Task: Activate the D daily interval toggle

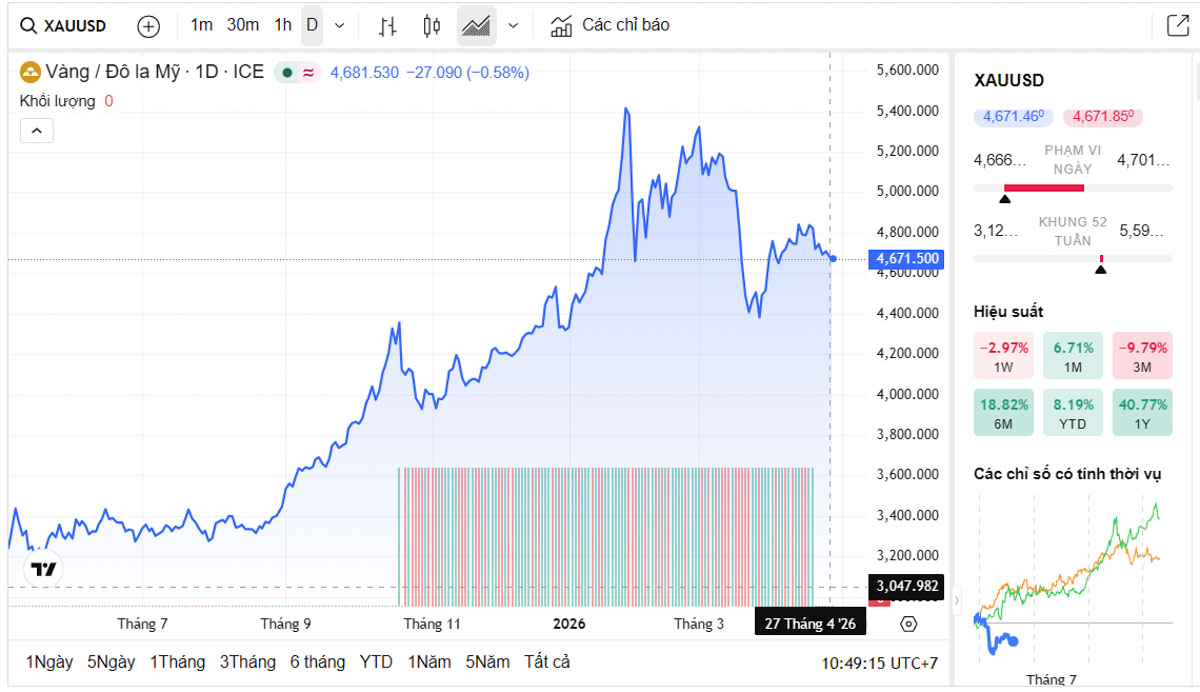Action: click(311, 25)
